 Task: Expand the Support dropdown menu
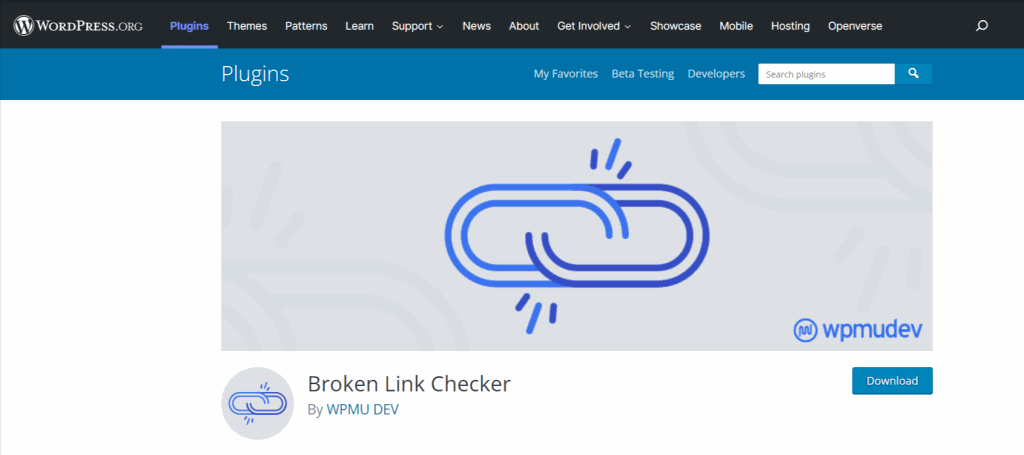click(x=417, y=26)
